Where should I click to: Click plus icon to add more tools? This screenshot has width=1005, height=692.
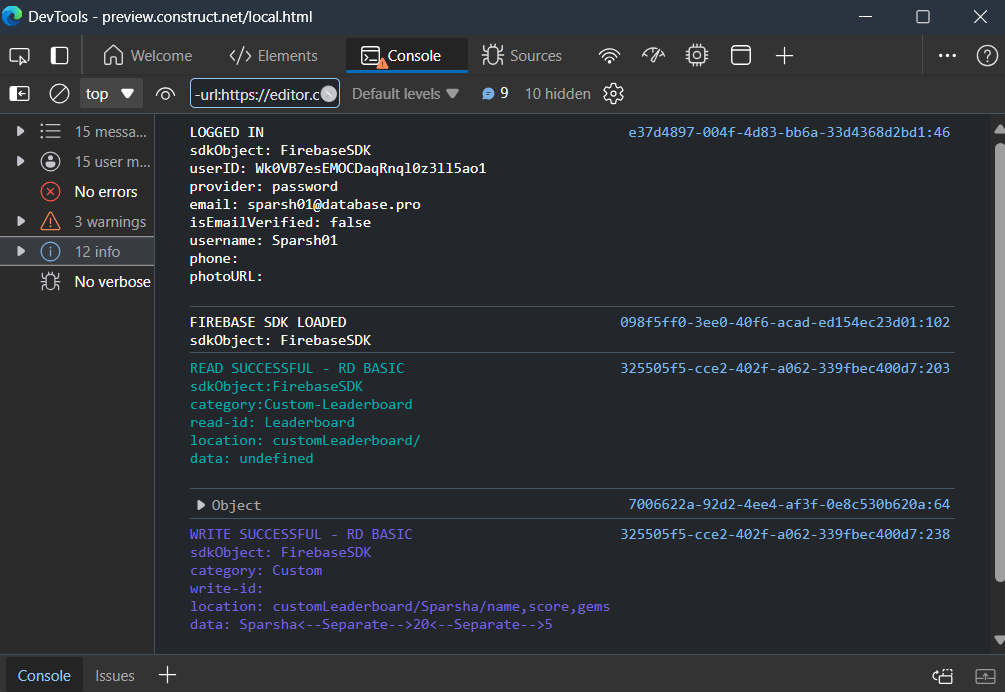[785, 56]
